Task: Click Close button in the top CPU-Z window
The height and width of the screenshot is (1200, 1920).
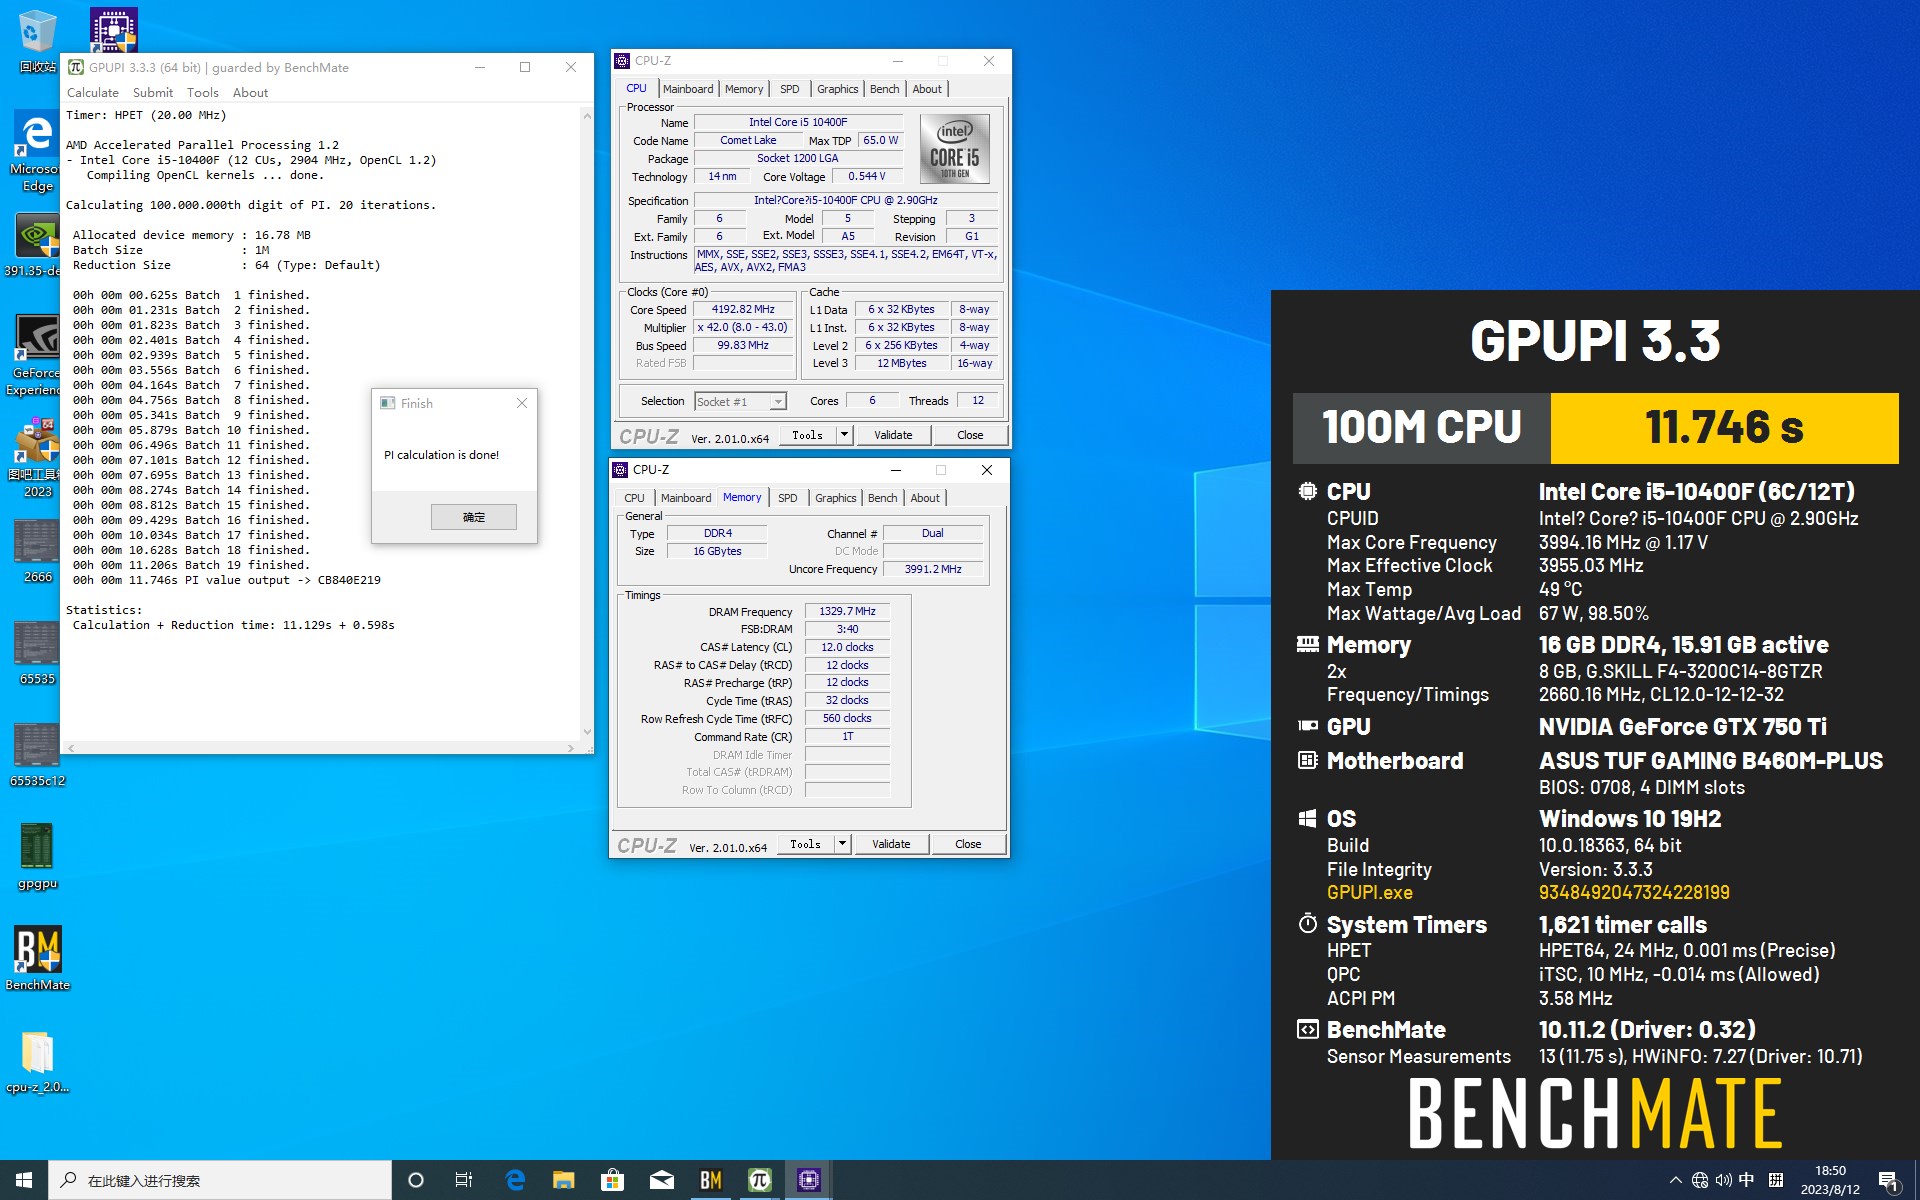Action: click(970, 435)
